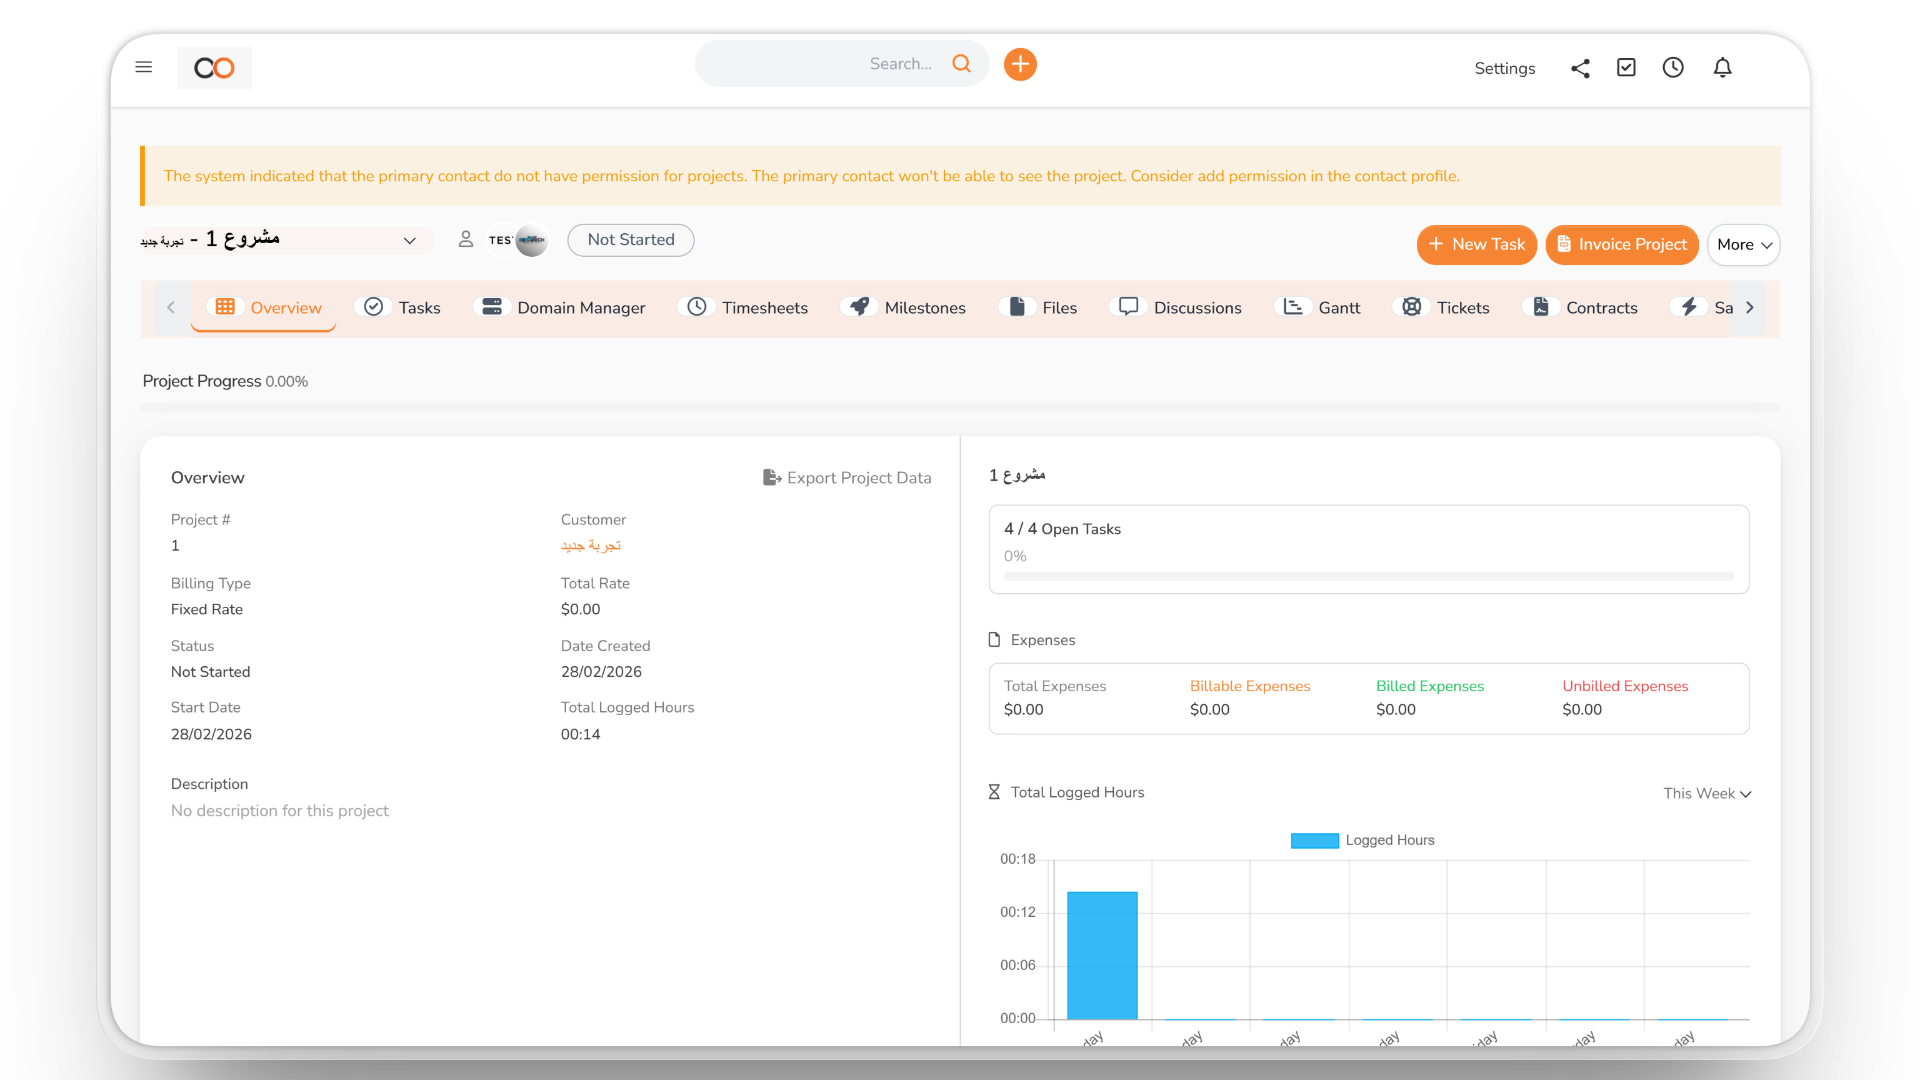Open the This Week period dropdown
1920x1080 pixels.
pyautogui.click(x=1707, y=793)
